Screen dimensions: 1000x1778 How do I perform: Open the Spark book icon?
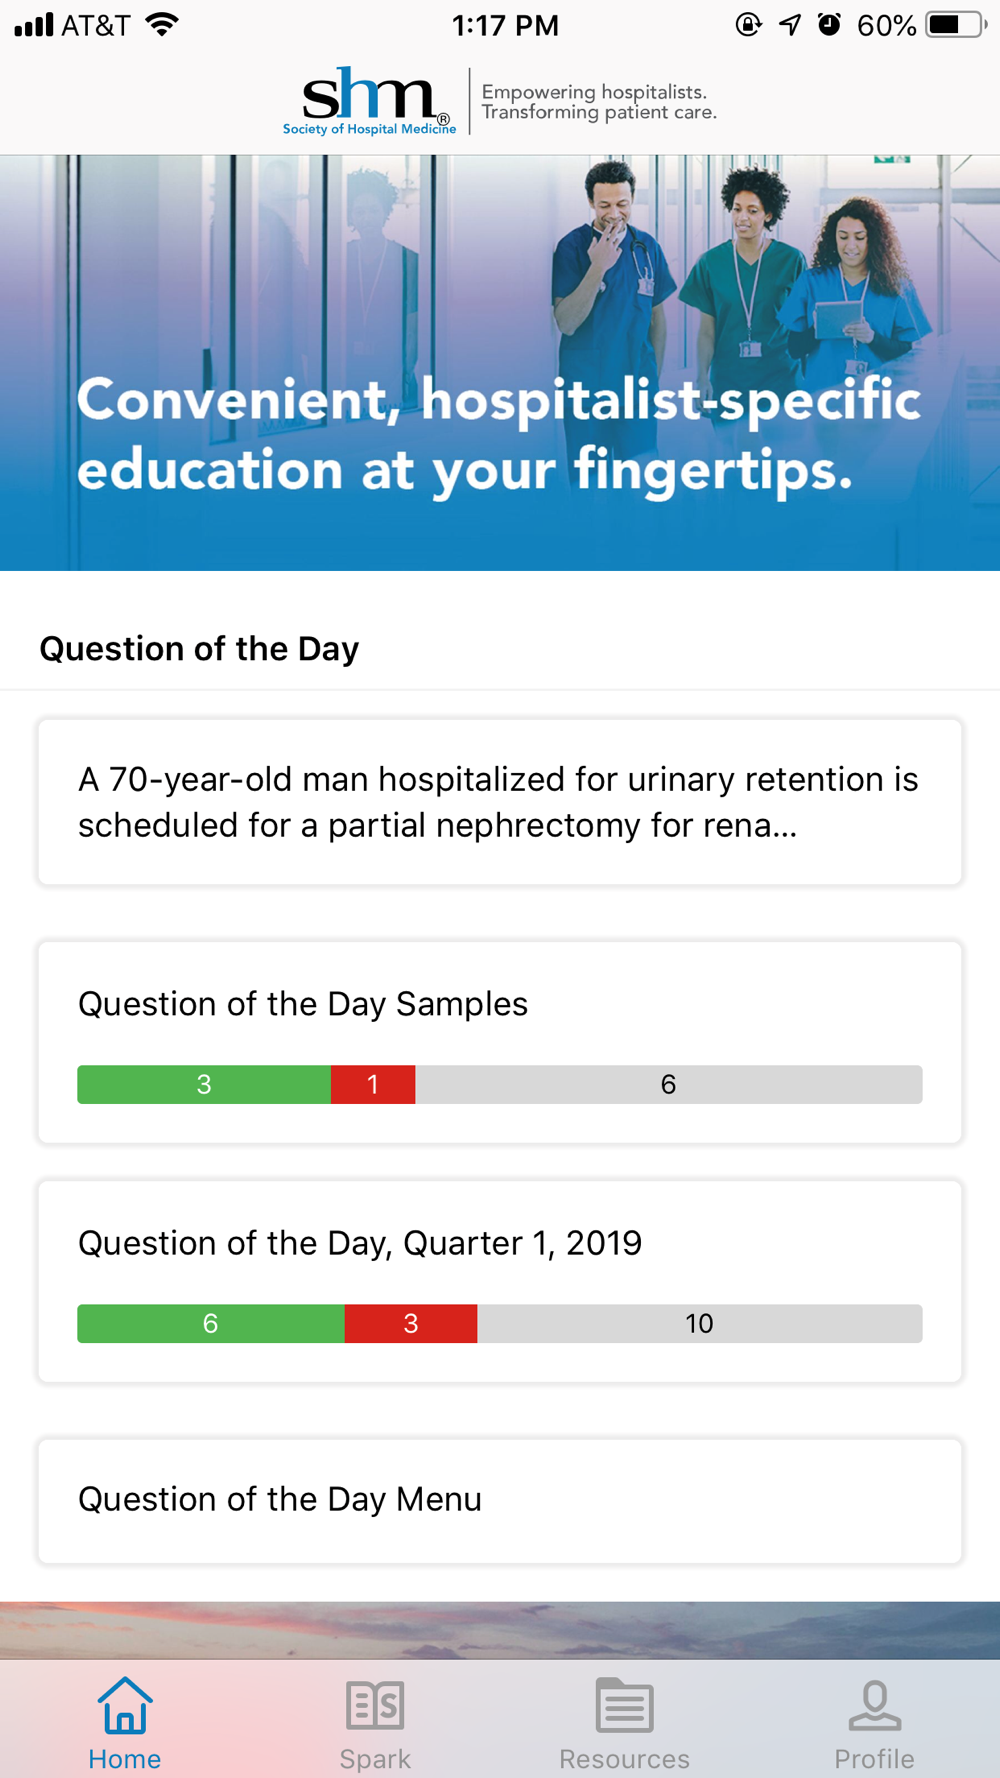pyautogui.click(x=375, y=1706)
